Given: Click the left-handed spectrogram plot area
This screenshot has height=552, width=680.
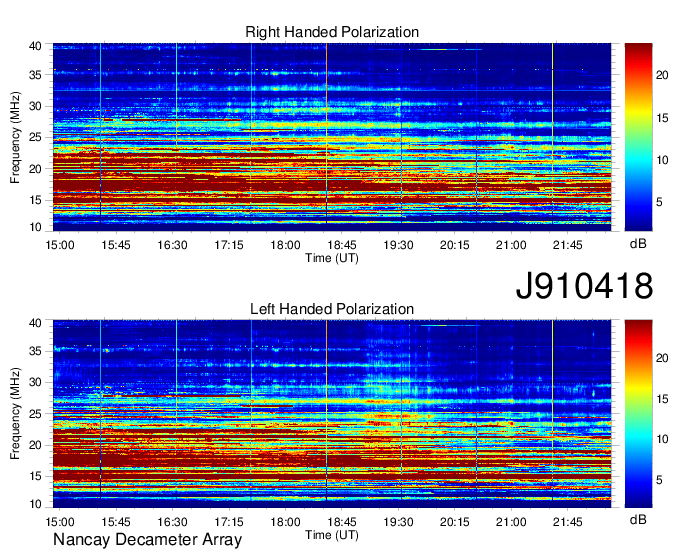Looking at the screenshot, I should [x=332, y=414].
